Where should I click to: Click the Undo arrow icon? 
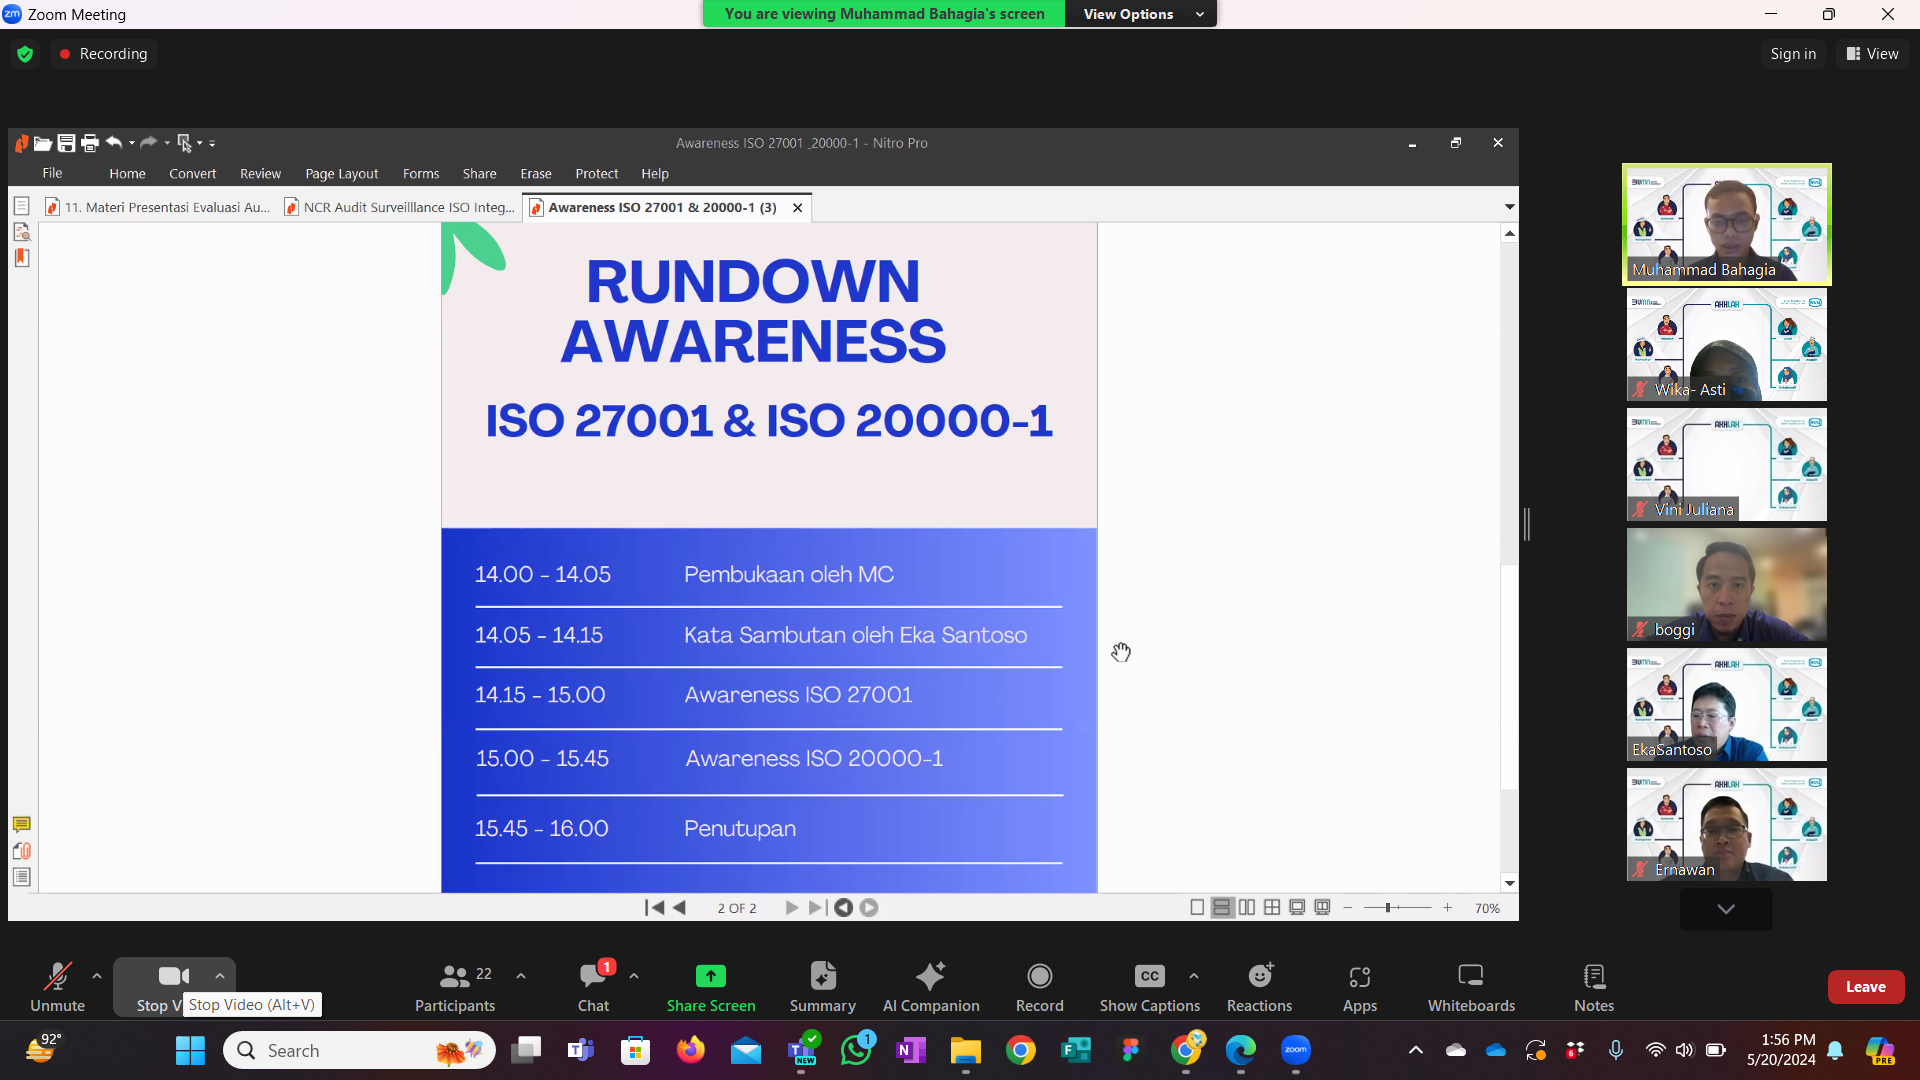[x=114, y=143]
